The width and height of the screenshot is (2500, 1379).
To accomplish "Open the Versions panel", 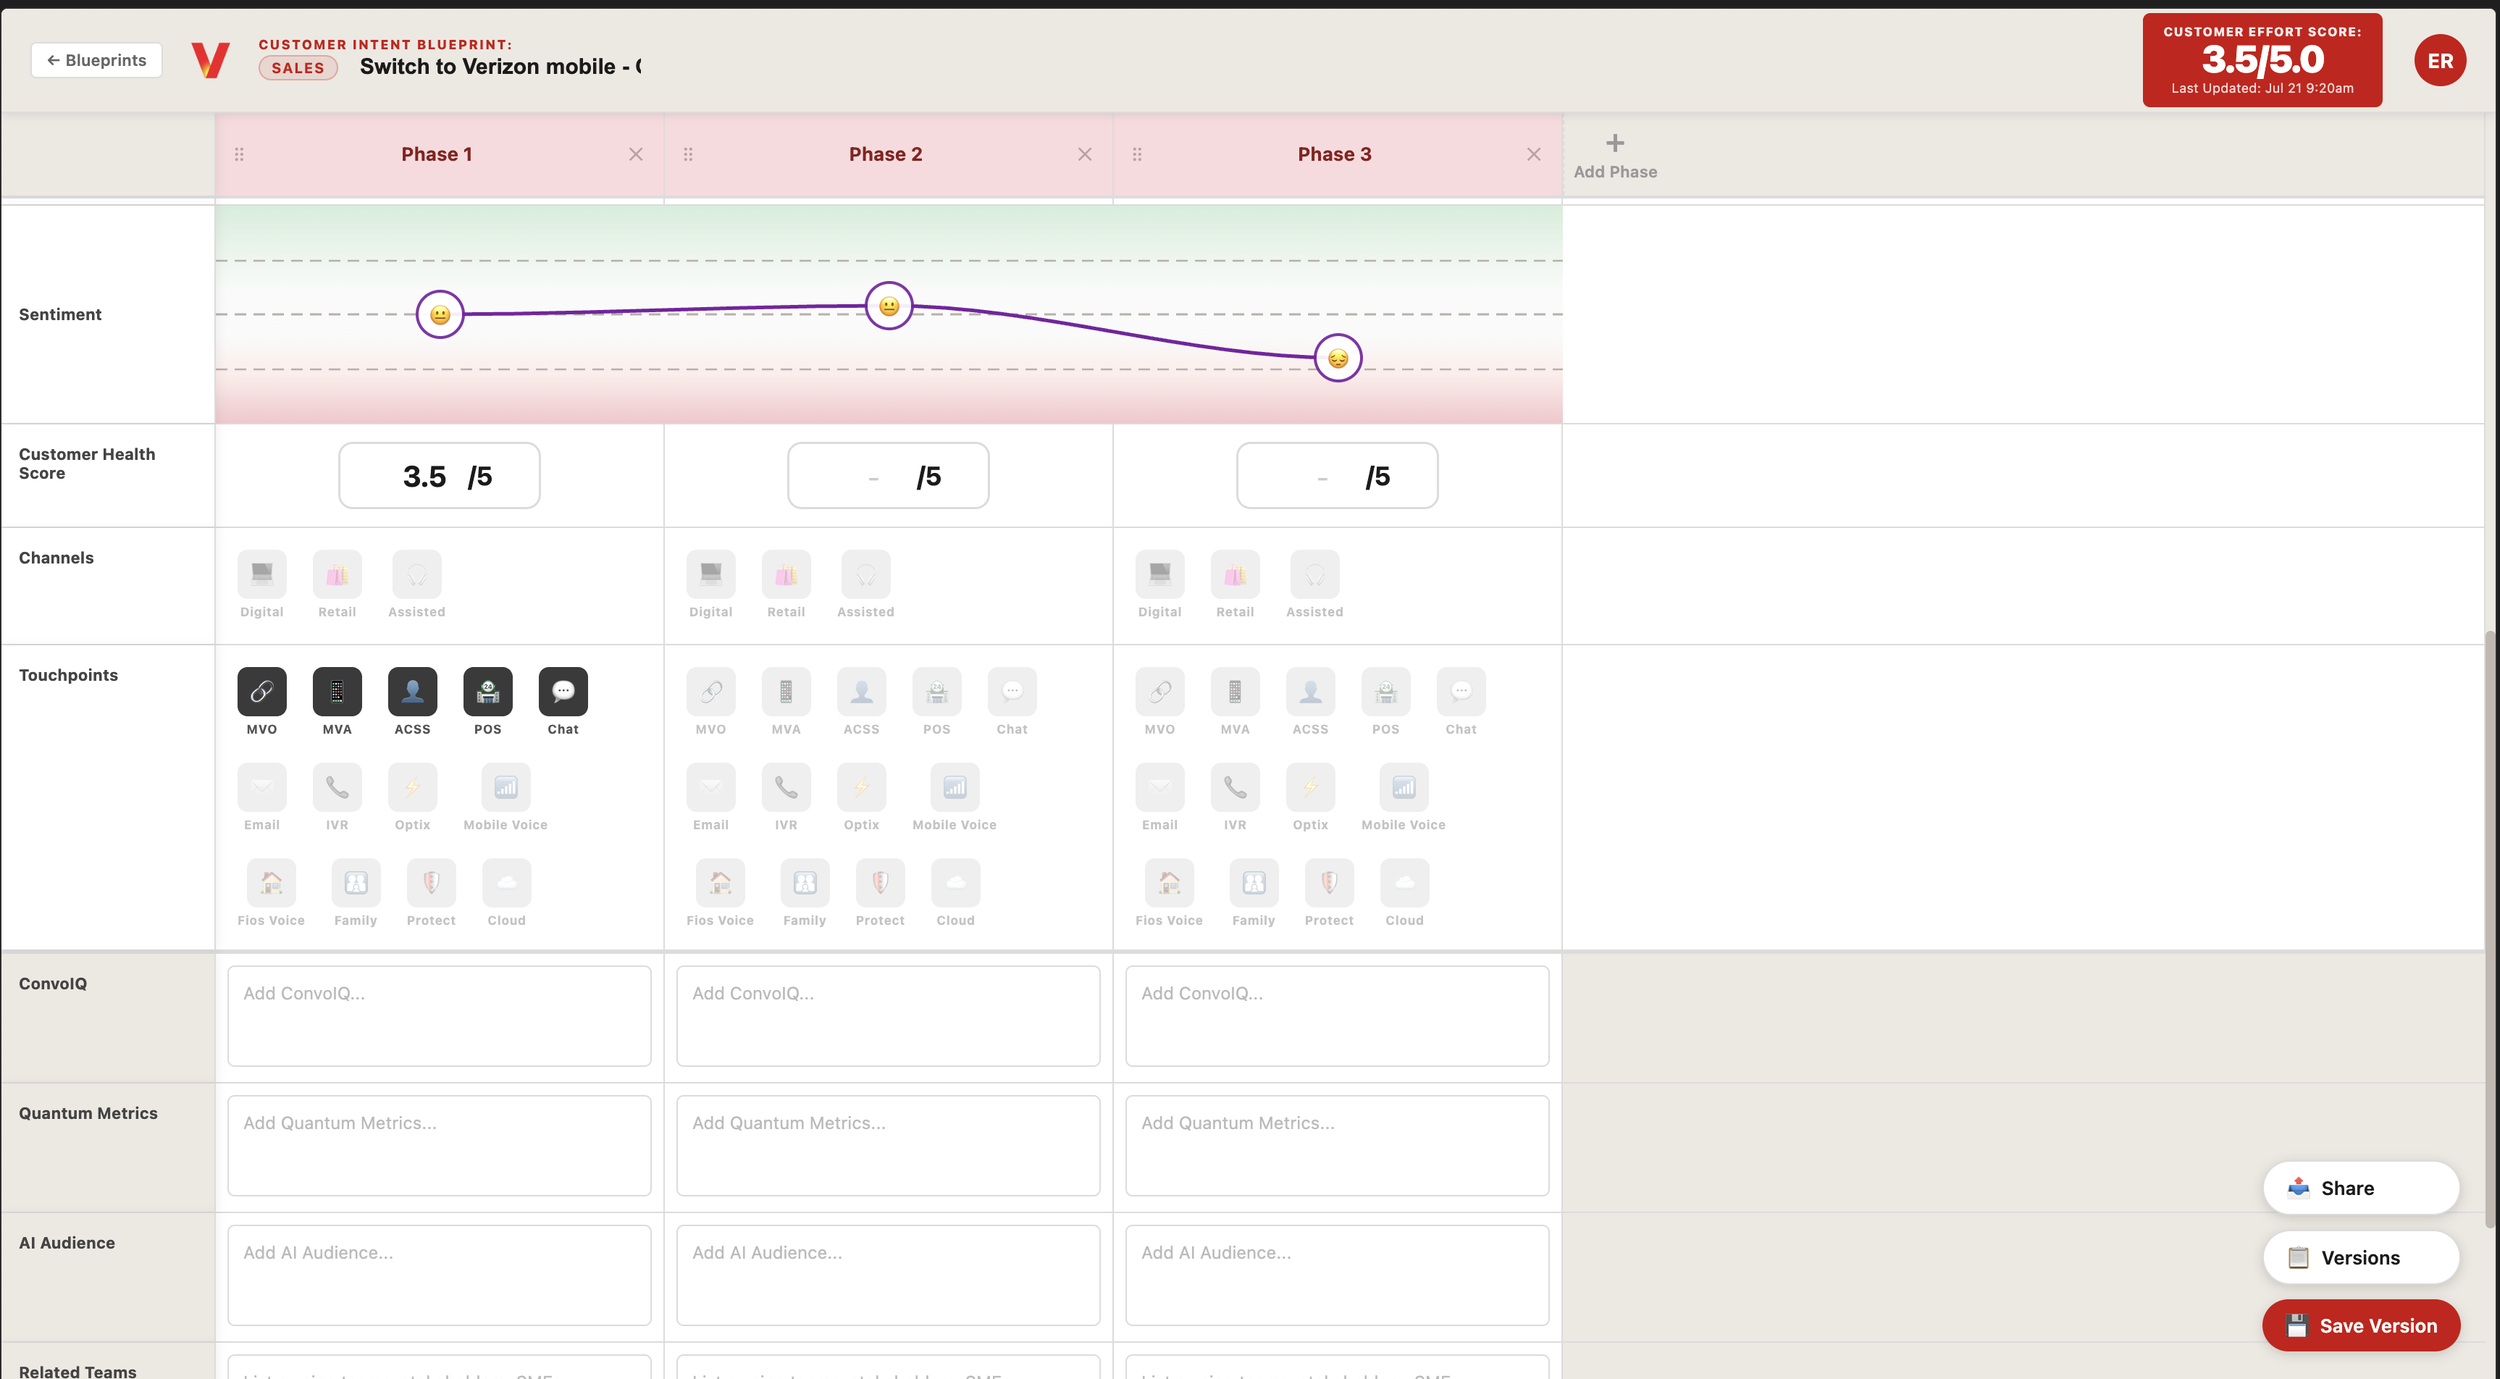I will [2361, 1258].
